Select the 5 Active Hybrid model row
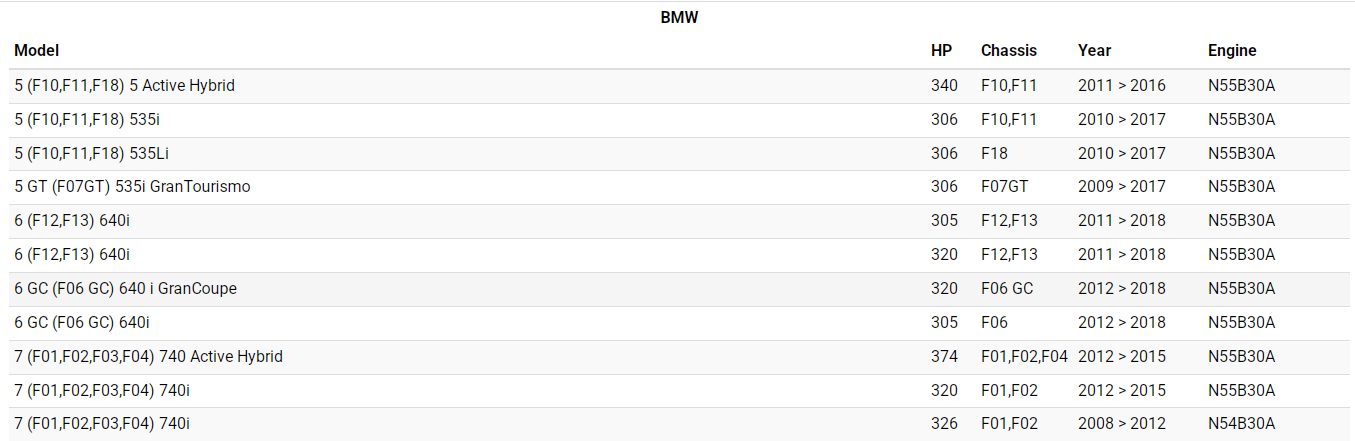This screenshot has width=1355, height=441. tap(125, 86)
